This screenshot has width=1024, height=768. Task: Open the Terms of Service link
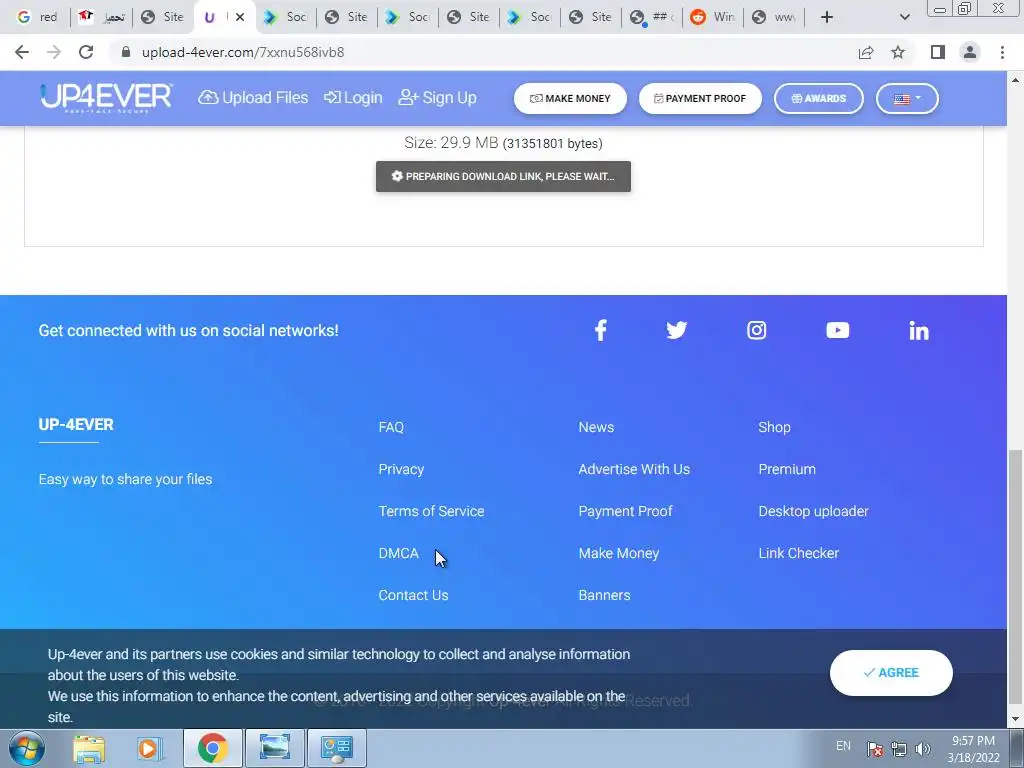click(431, 511)
